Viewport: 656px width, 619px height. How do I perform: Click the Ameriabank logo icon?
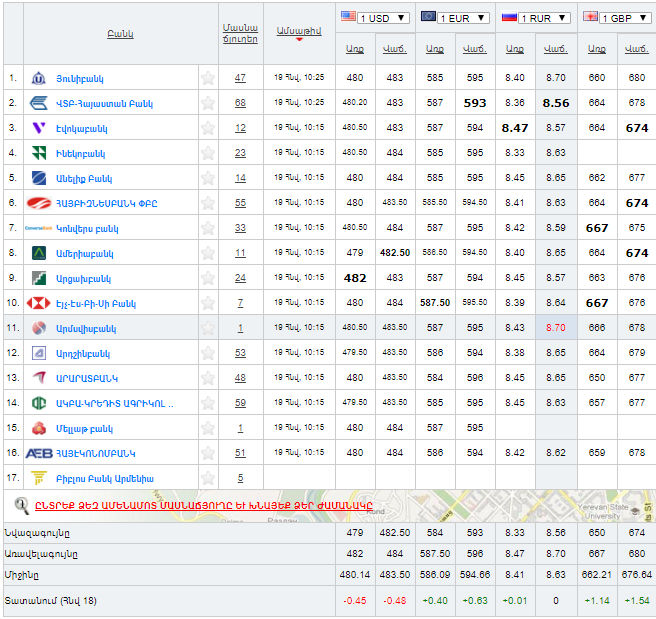[39, 253]
